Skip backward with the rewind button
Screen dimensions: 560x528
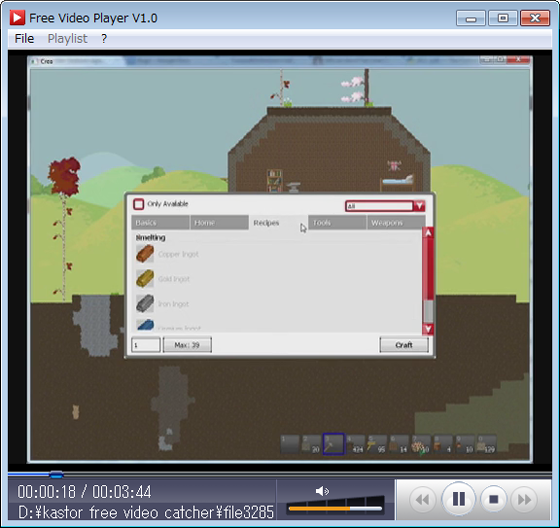click(x=422, y=499)
